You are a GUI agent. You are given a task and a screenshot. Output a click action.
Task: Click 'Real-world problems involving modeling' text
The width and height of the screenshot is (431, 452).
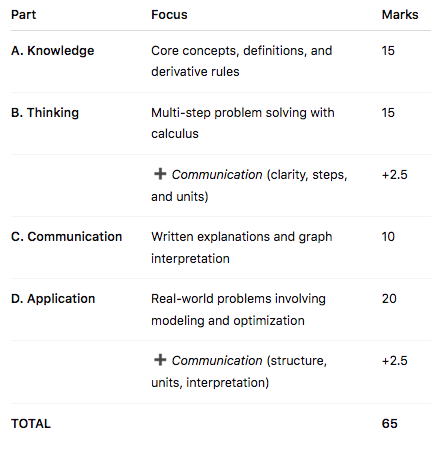(238, 309)
